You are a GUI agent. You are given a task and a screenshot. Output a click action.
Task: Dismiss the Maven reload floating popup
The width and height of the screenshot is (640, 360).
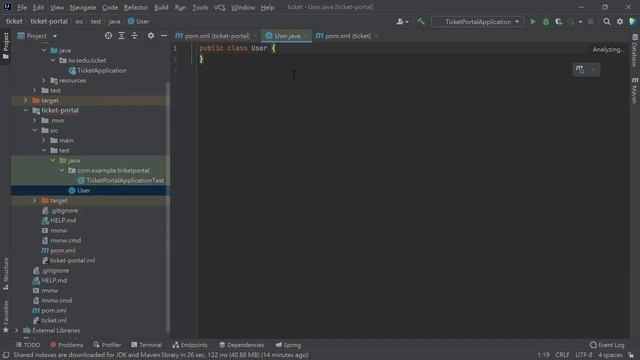593,69
